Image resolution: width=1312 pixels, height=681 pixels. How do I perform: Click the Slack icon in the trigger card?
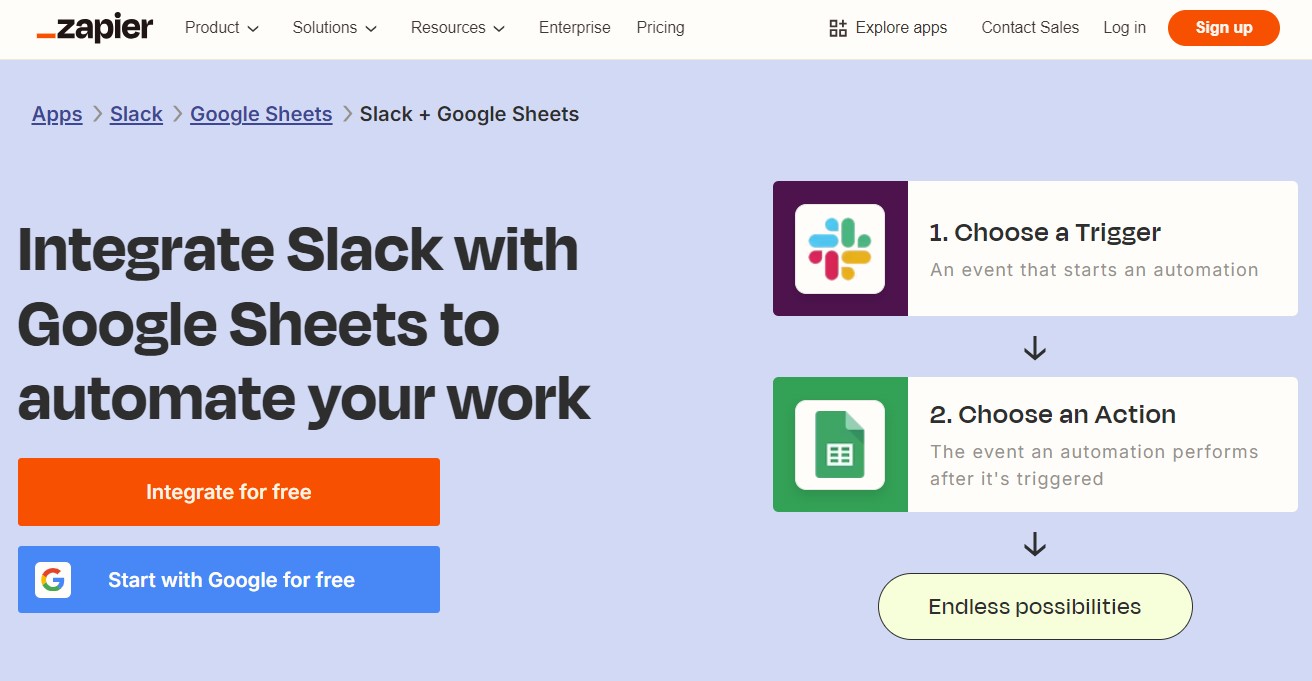tap(840, 248)
